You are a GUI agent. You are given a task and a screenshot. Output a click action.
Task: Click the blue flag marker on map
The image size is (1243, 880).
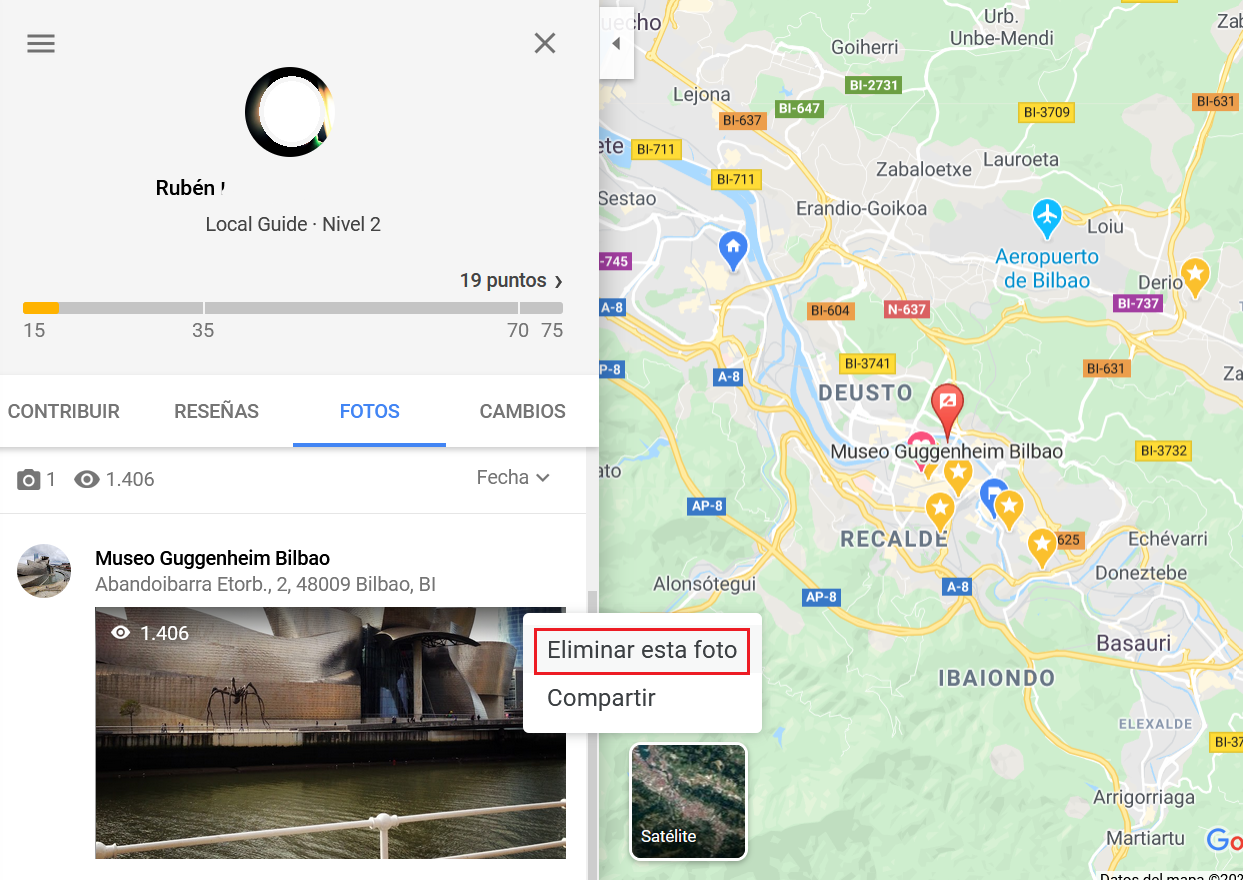click(992, 495)
